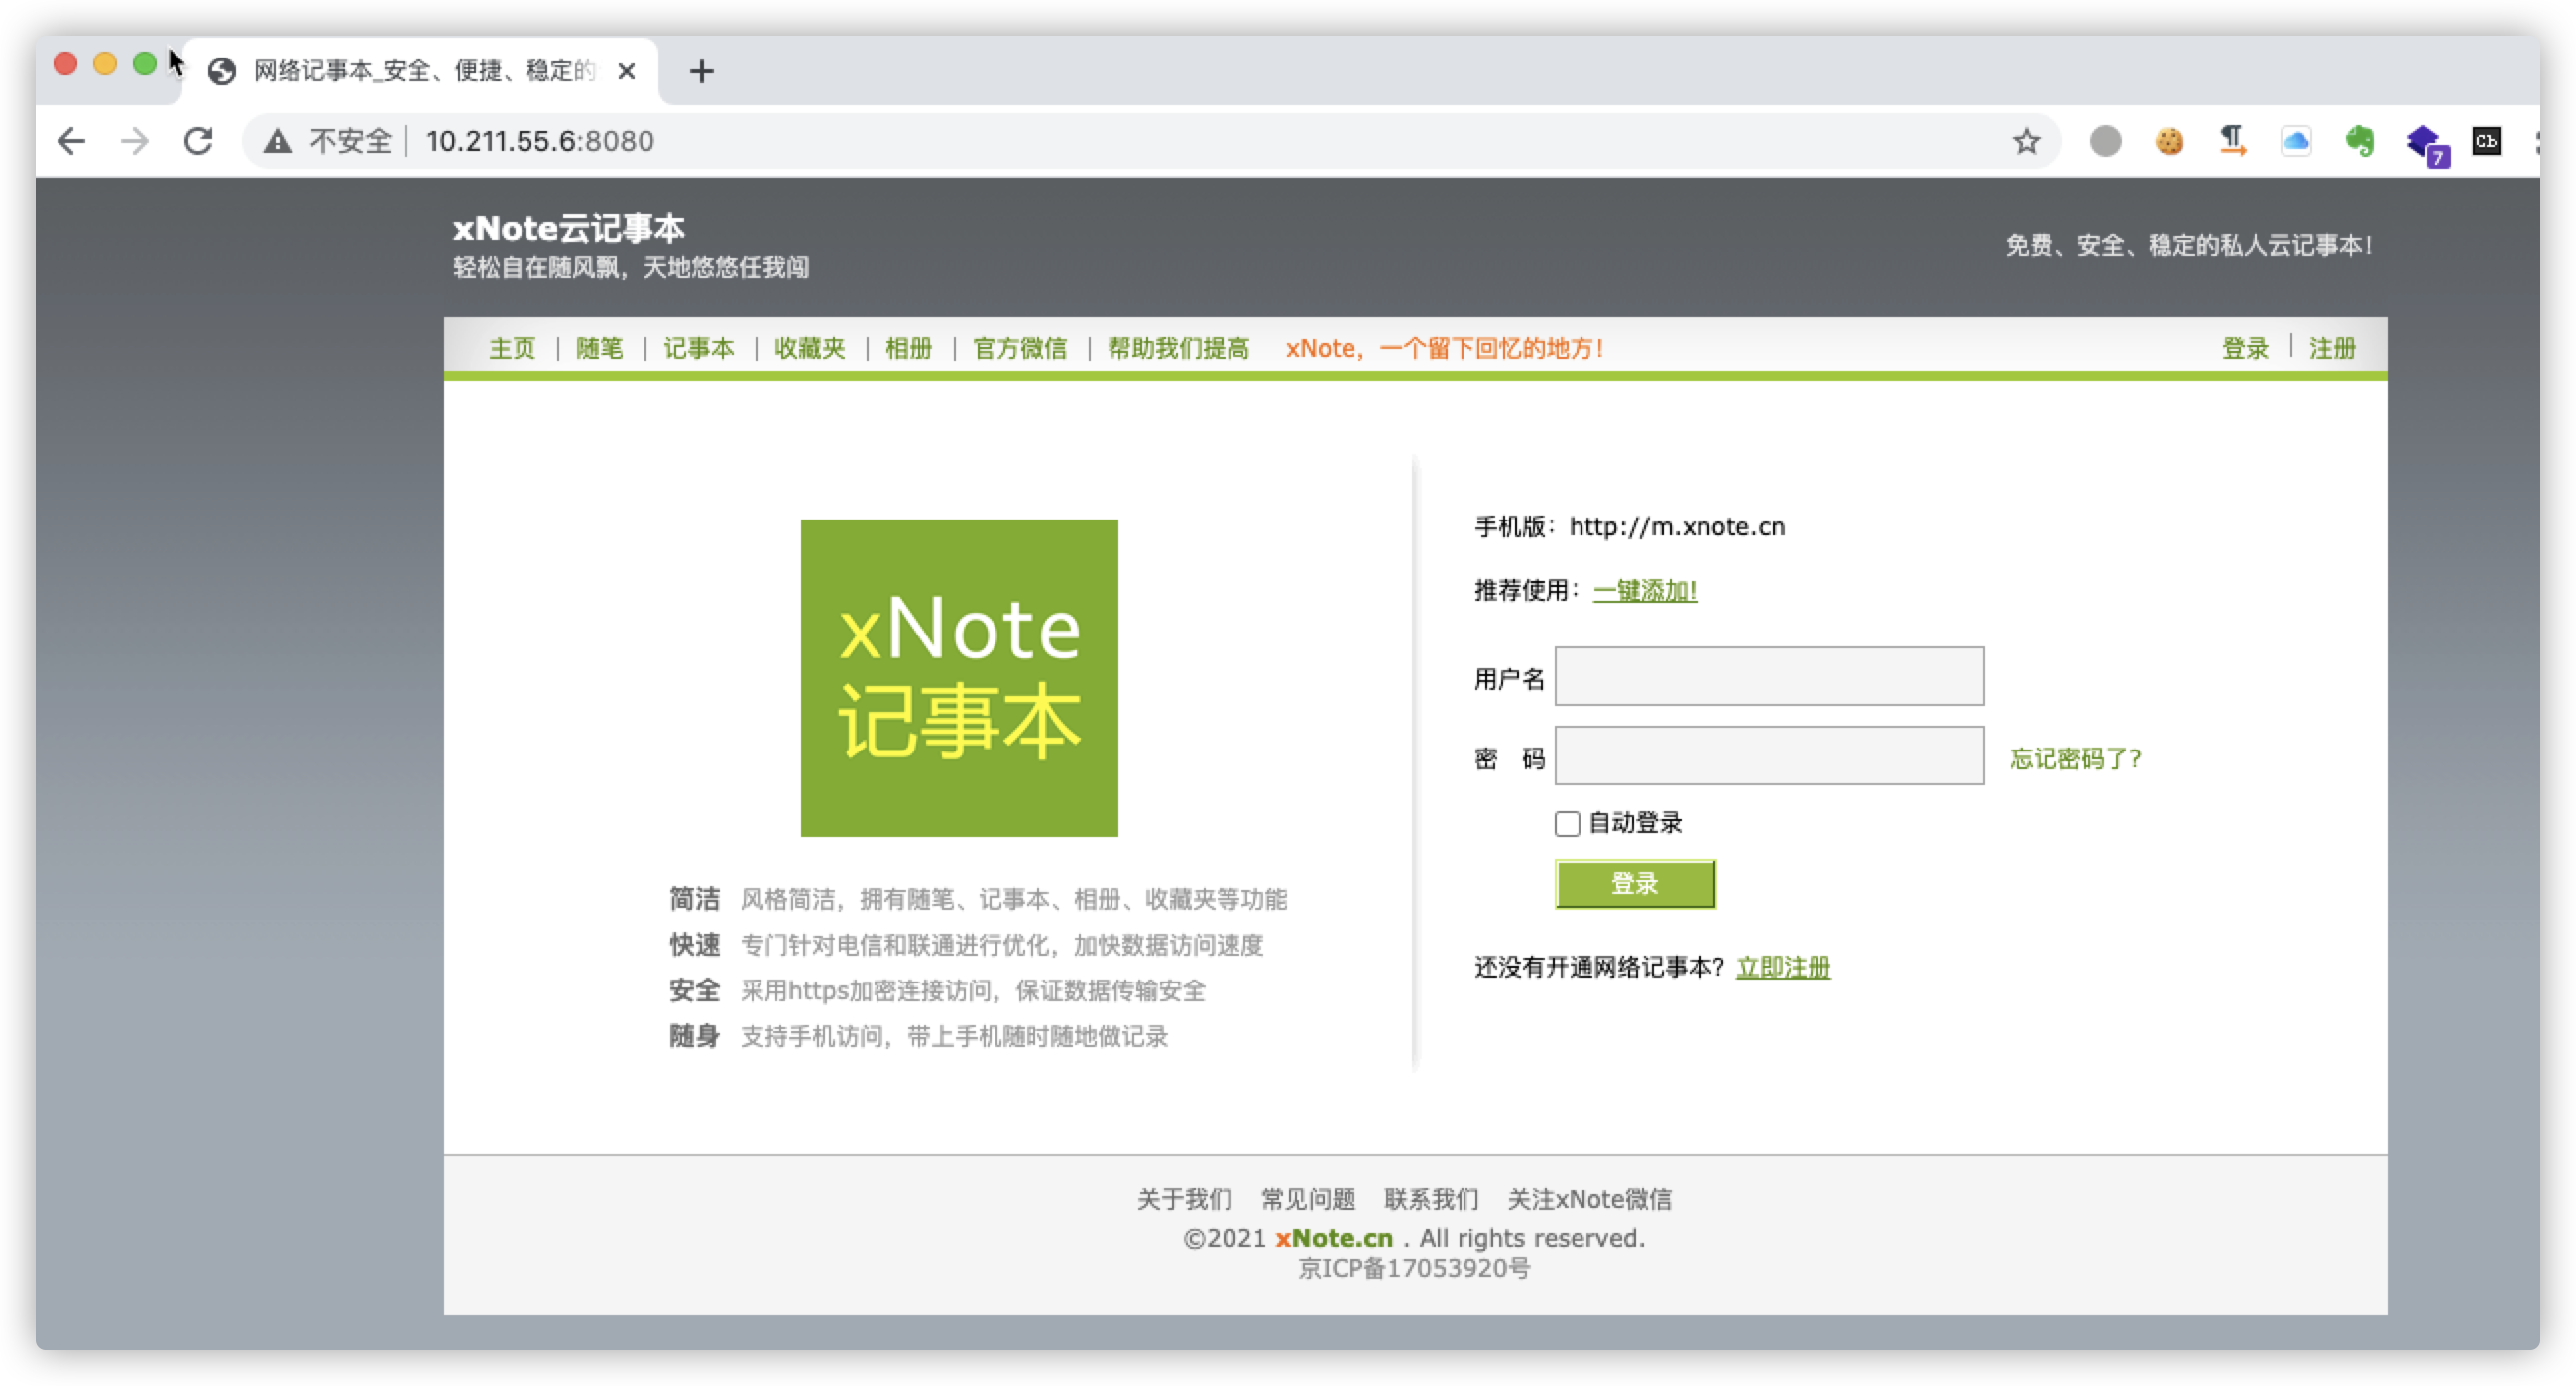
Task: Click the browser forward arrow
Action: point(134,141)
